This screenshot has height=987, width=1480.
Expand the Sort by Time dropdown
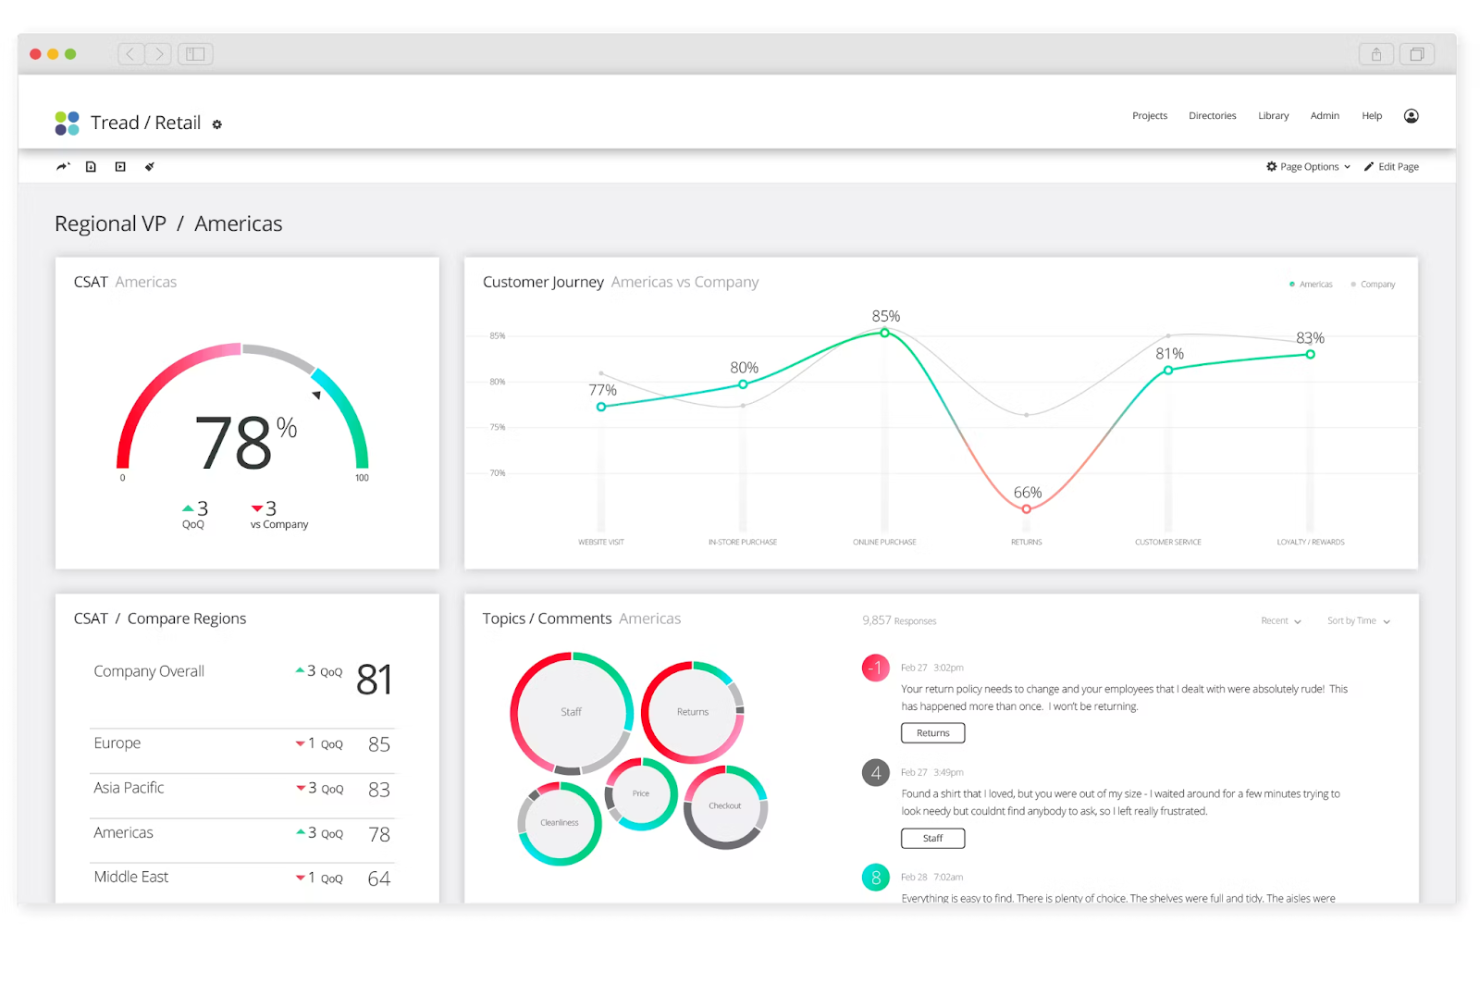pyautogui.click(x=1356, y=621)
